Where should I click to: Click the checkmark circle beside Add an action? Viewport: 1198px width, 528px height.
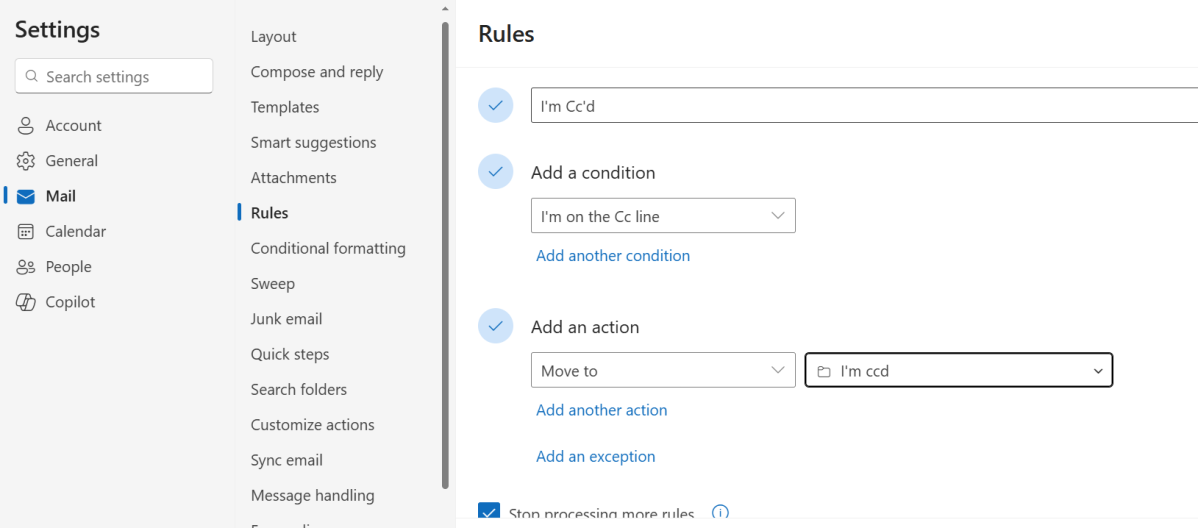tap(495, 326)
